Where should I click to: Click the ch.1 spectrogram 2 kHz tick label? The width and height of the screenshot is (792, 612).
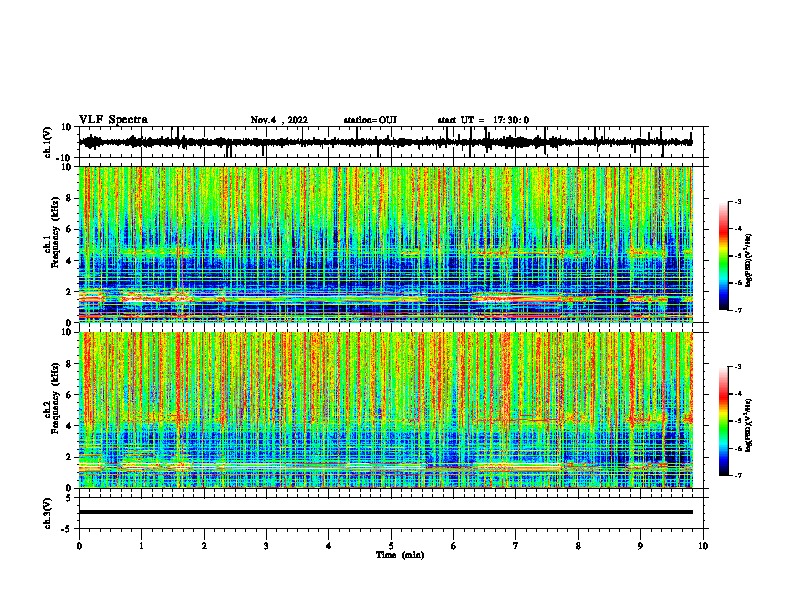click(x=69, y=291)
